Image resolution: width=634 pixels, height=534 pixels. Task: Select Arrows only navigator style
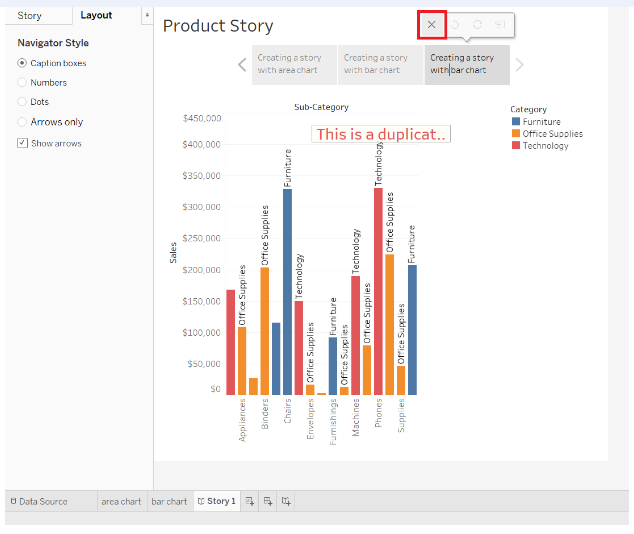[x=23, y=122]
